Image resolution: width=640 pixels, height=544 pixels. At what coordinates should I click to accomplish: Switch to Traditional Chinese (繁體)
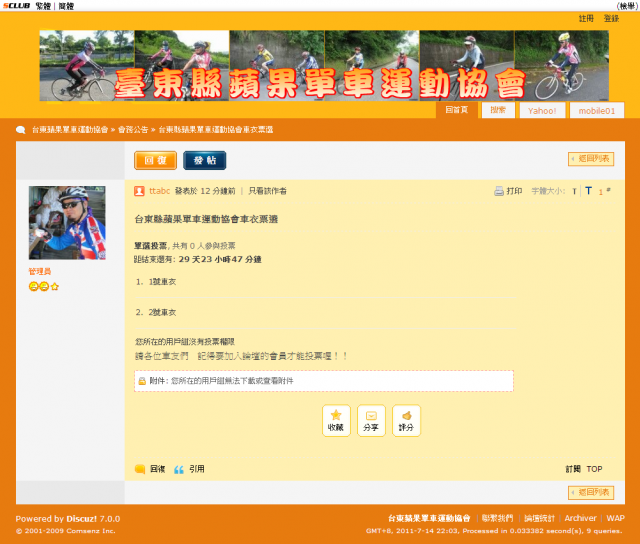(43, 6)
